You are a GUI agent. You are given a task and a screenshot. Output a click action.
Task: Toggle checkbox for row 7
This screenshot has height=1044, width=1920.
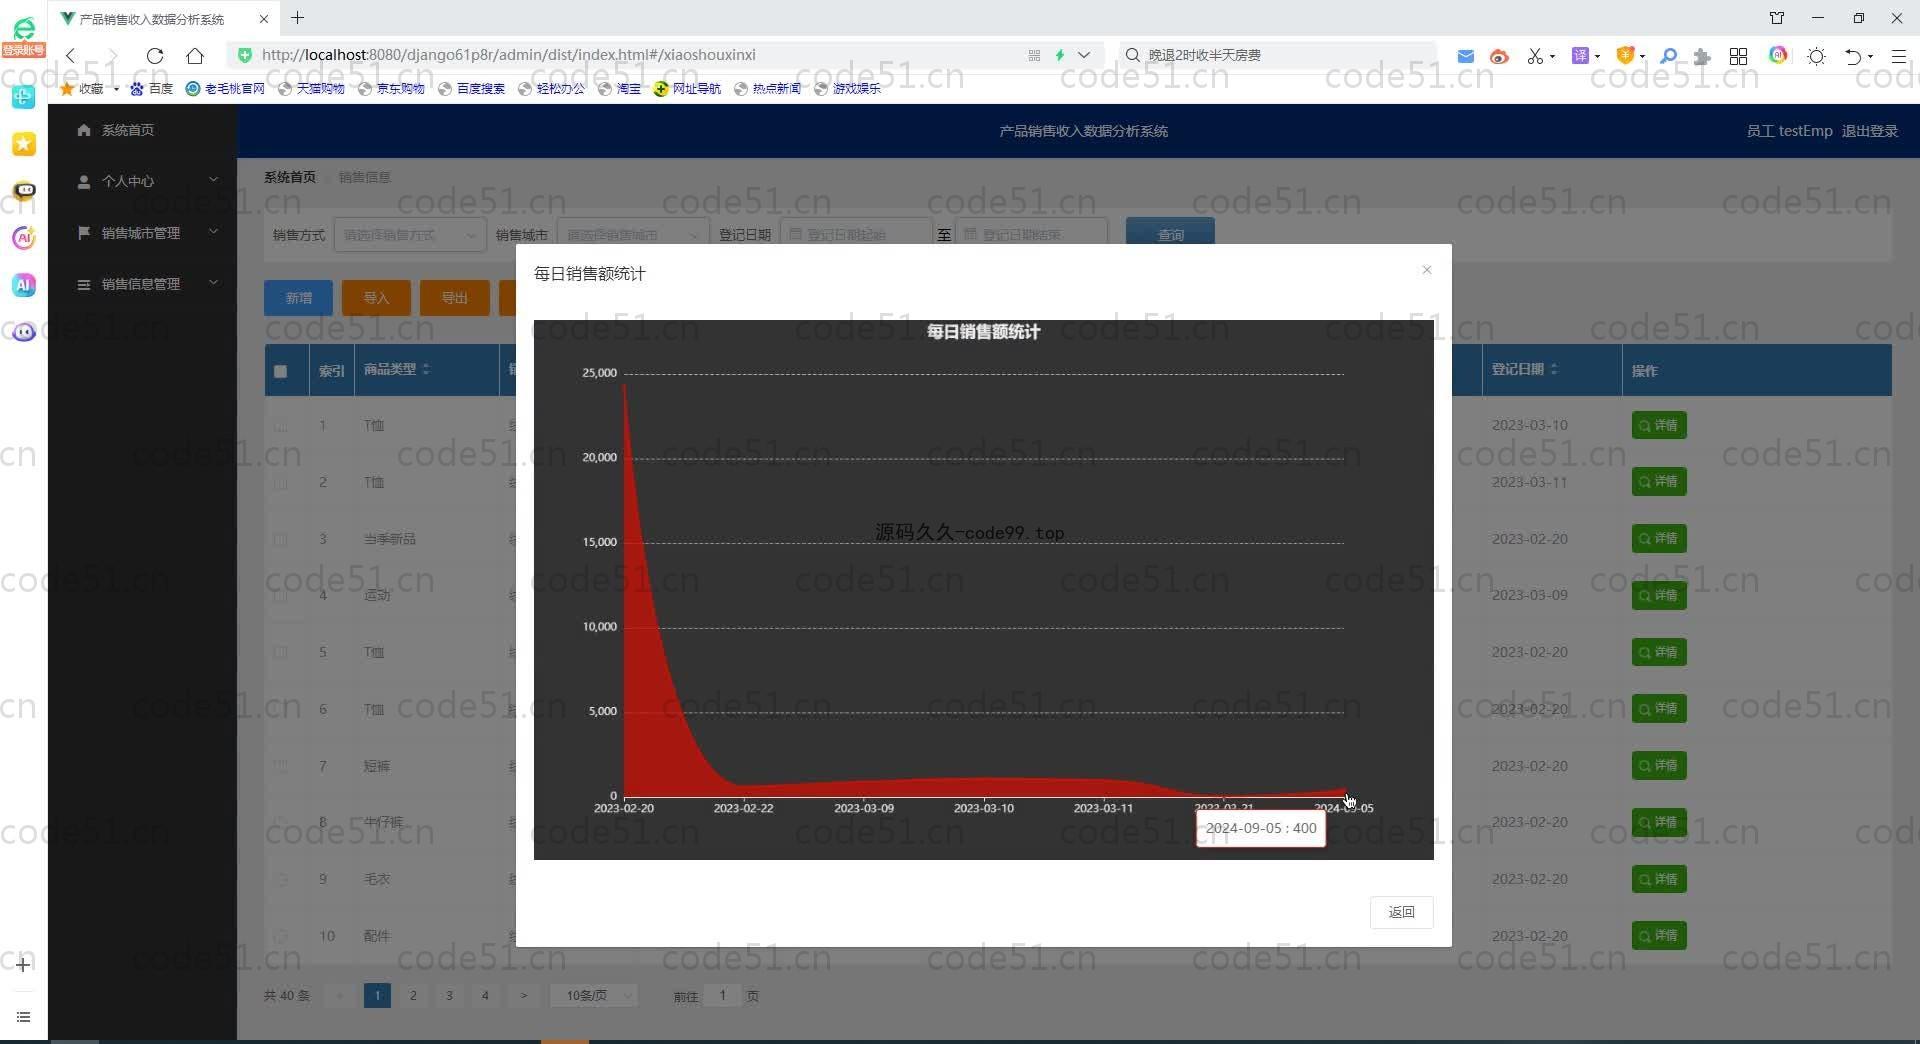click(280, 766)
